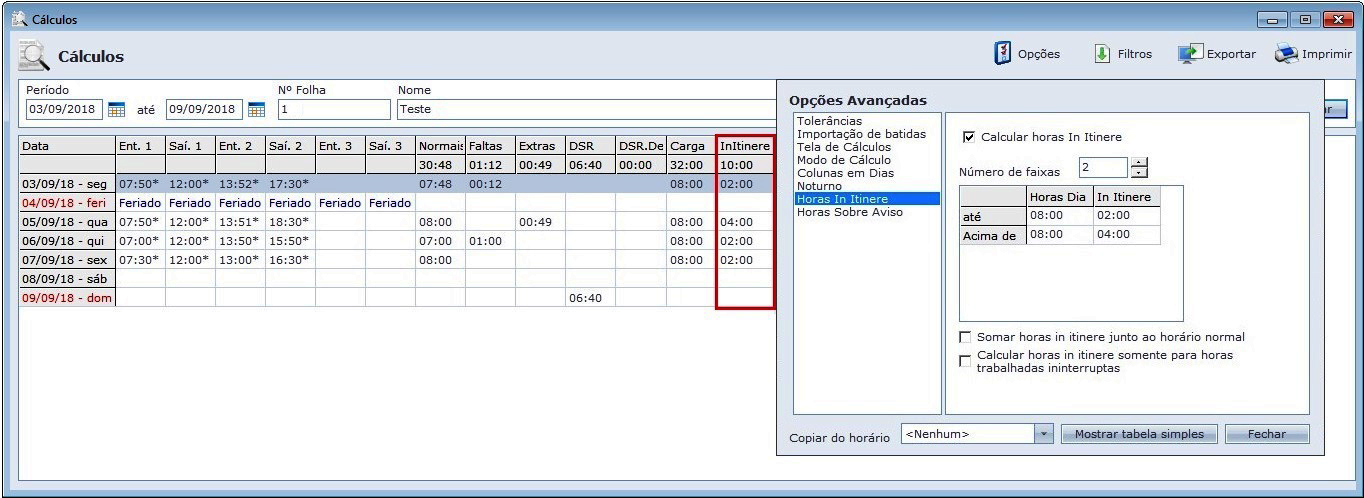Screen dimensions: 1364x498
Task: Select Tolerâncias in advanced options list
Action: (829, 121)
